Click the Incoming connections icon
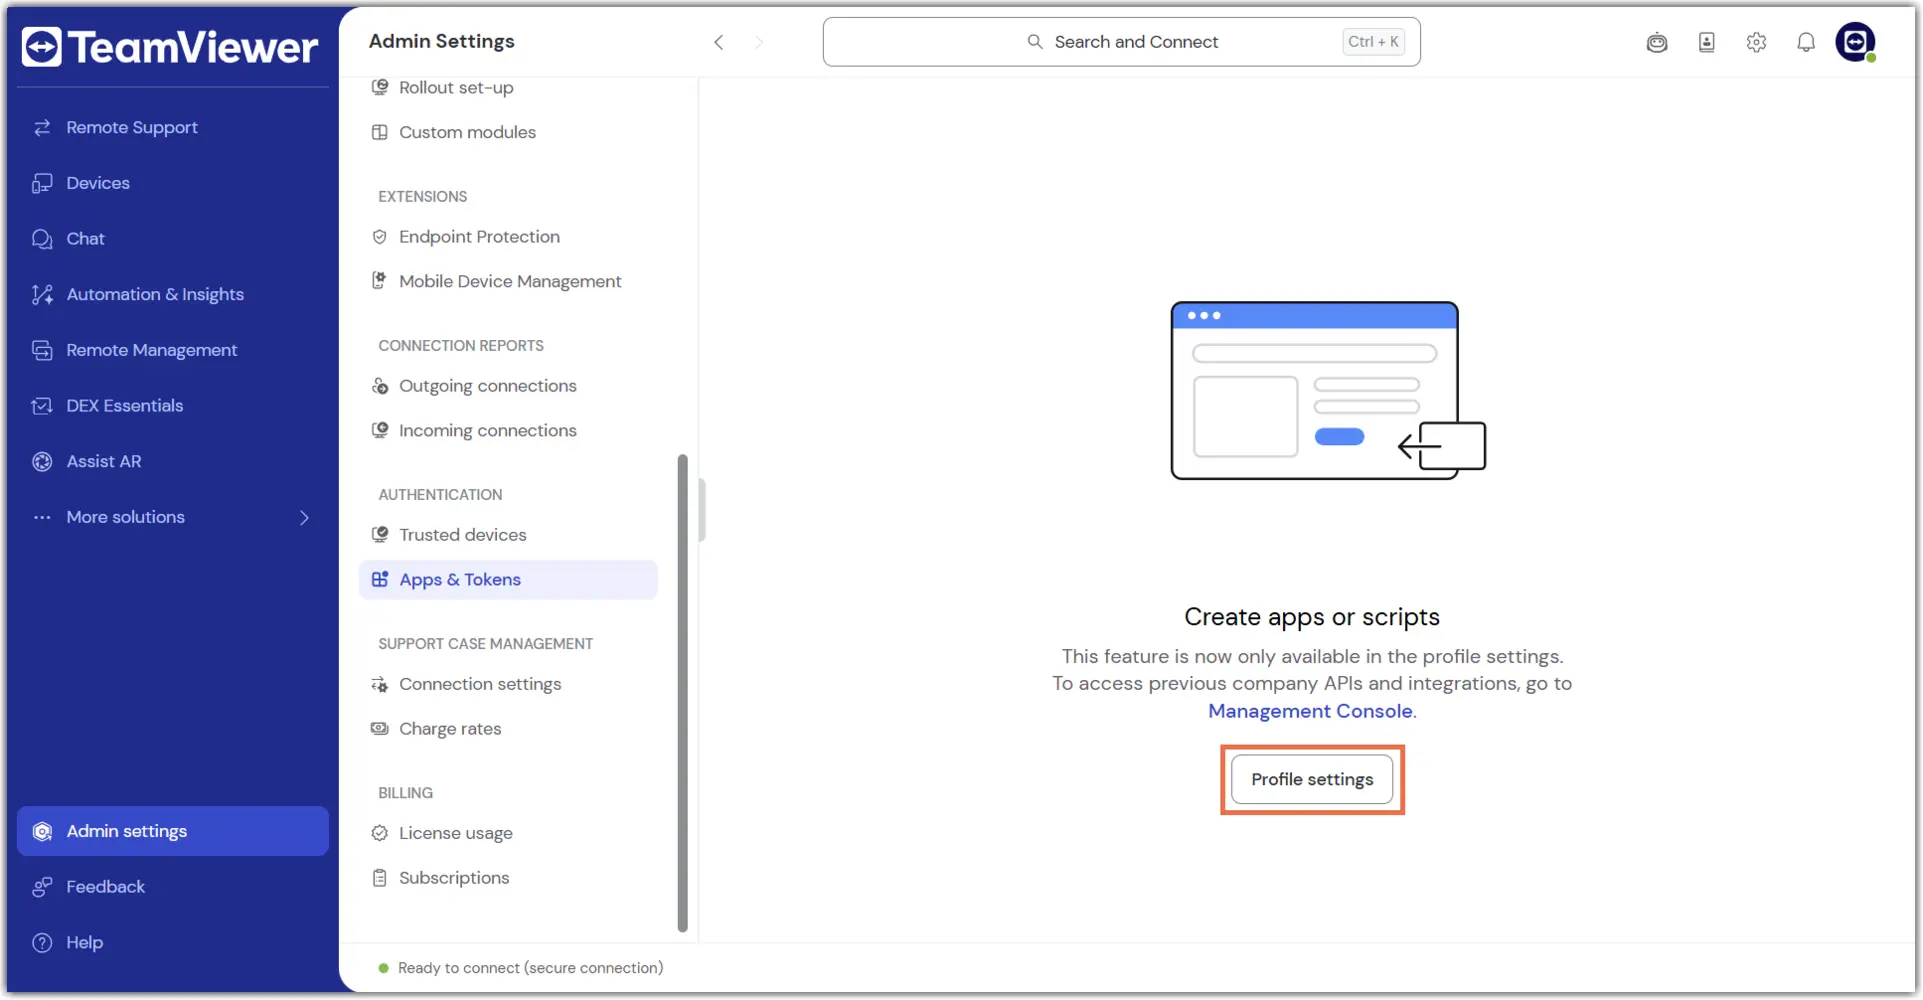Viewport: 1923px width, 1000px height. coord(380,430)
